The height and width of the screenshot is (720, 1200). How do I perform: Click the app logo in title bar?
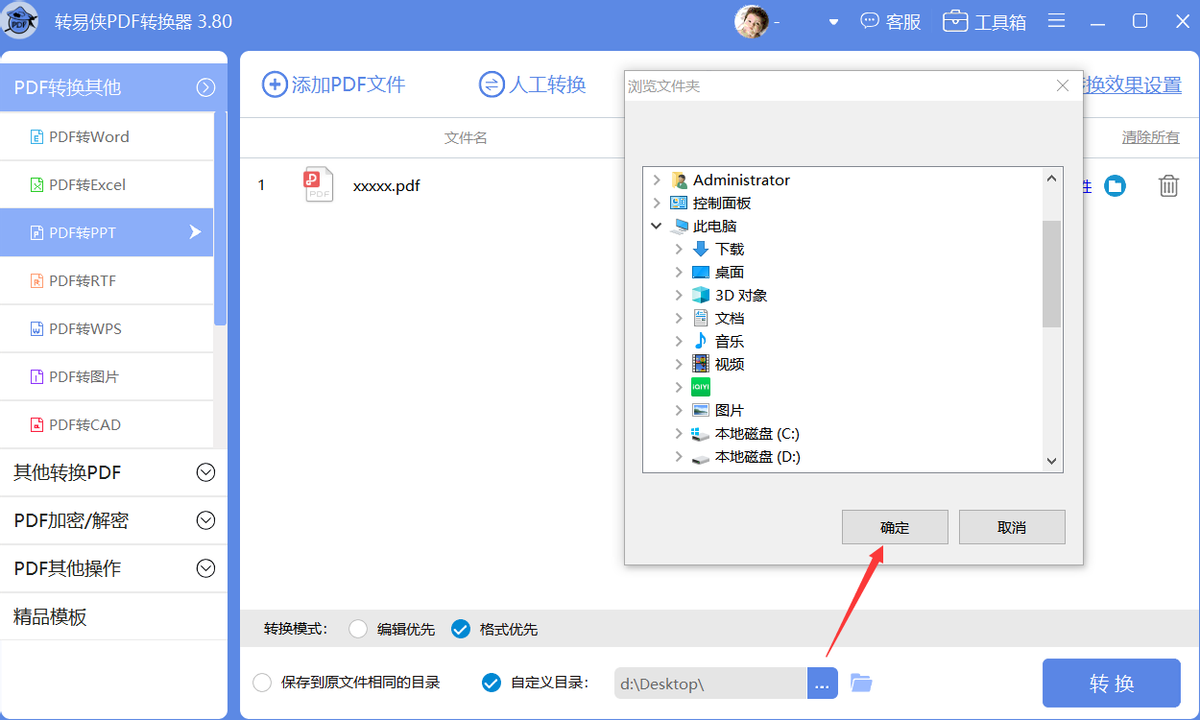(21, 21)
